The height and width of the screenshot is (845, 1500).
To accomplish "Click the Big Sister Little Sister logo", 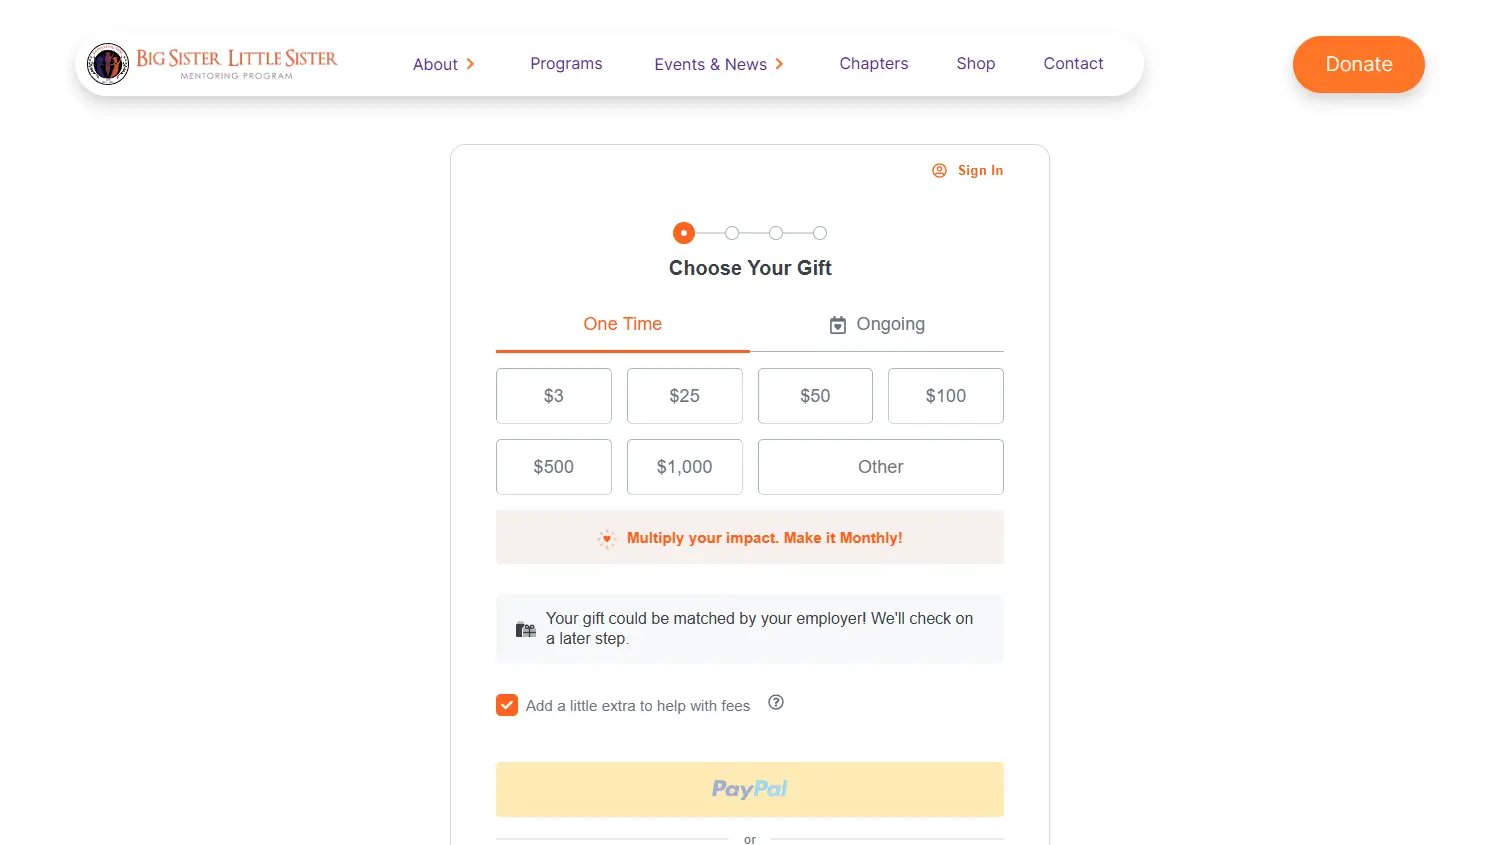I will pos(212,64).
